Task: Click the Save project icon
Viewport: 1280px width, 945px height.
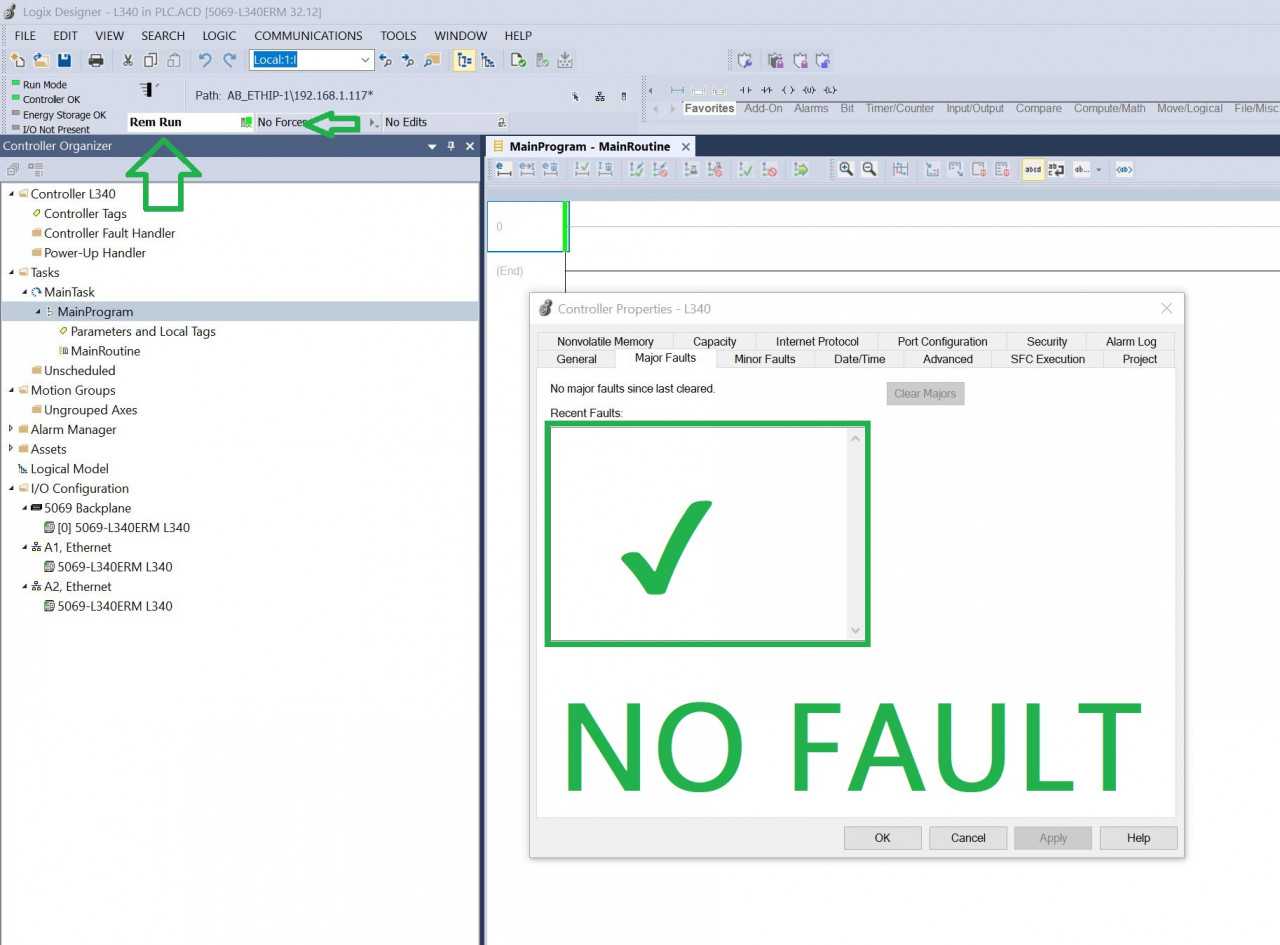Action: [65, 60]
